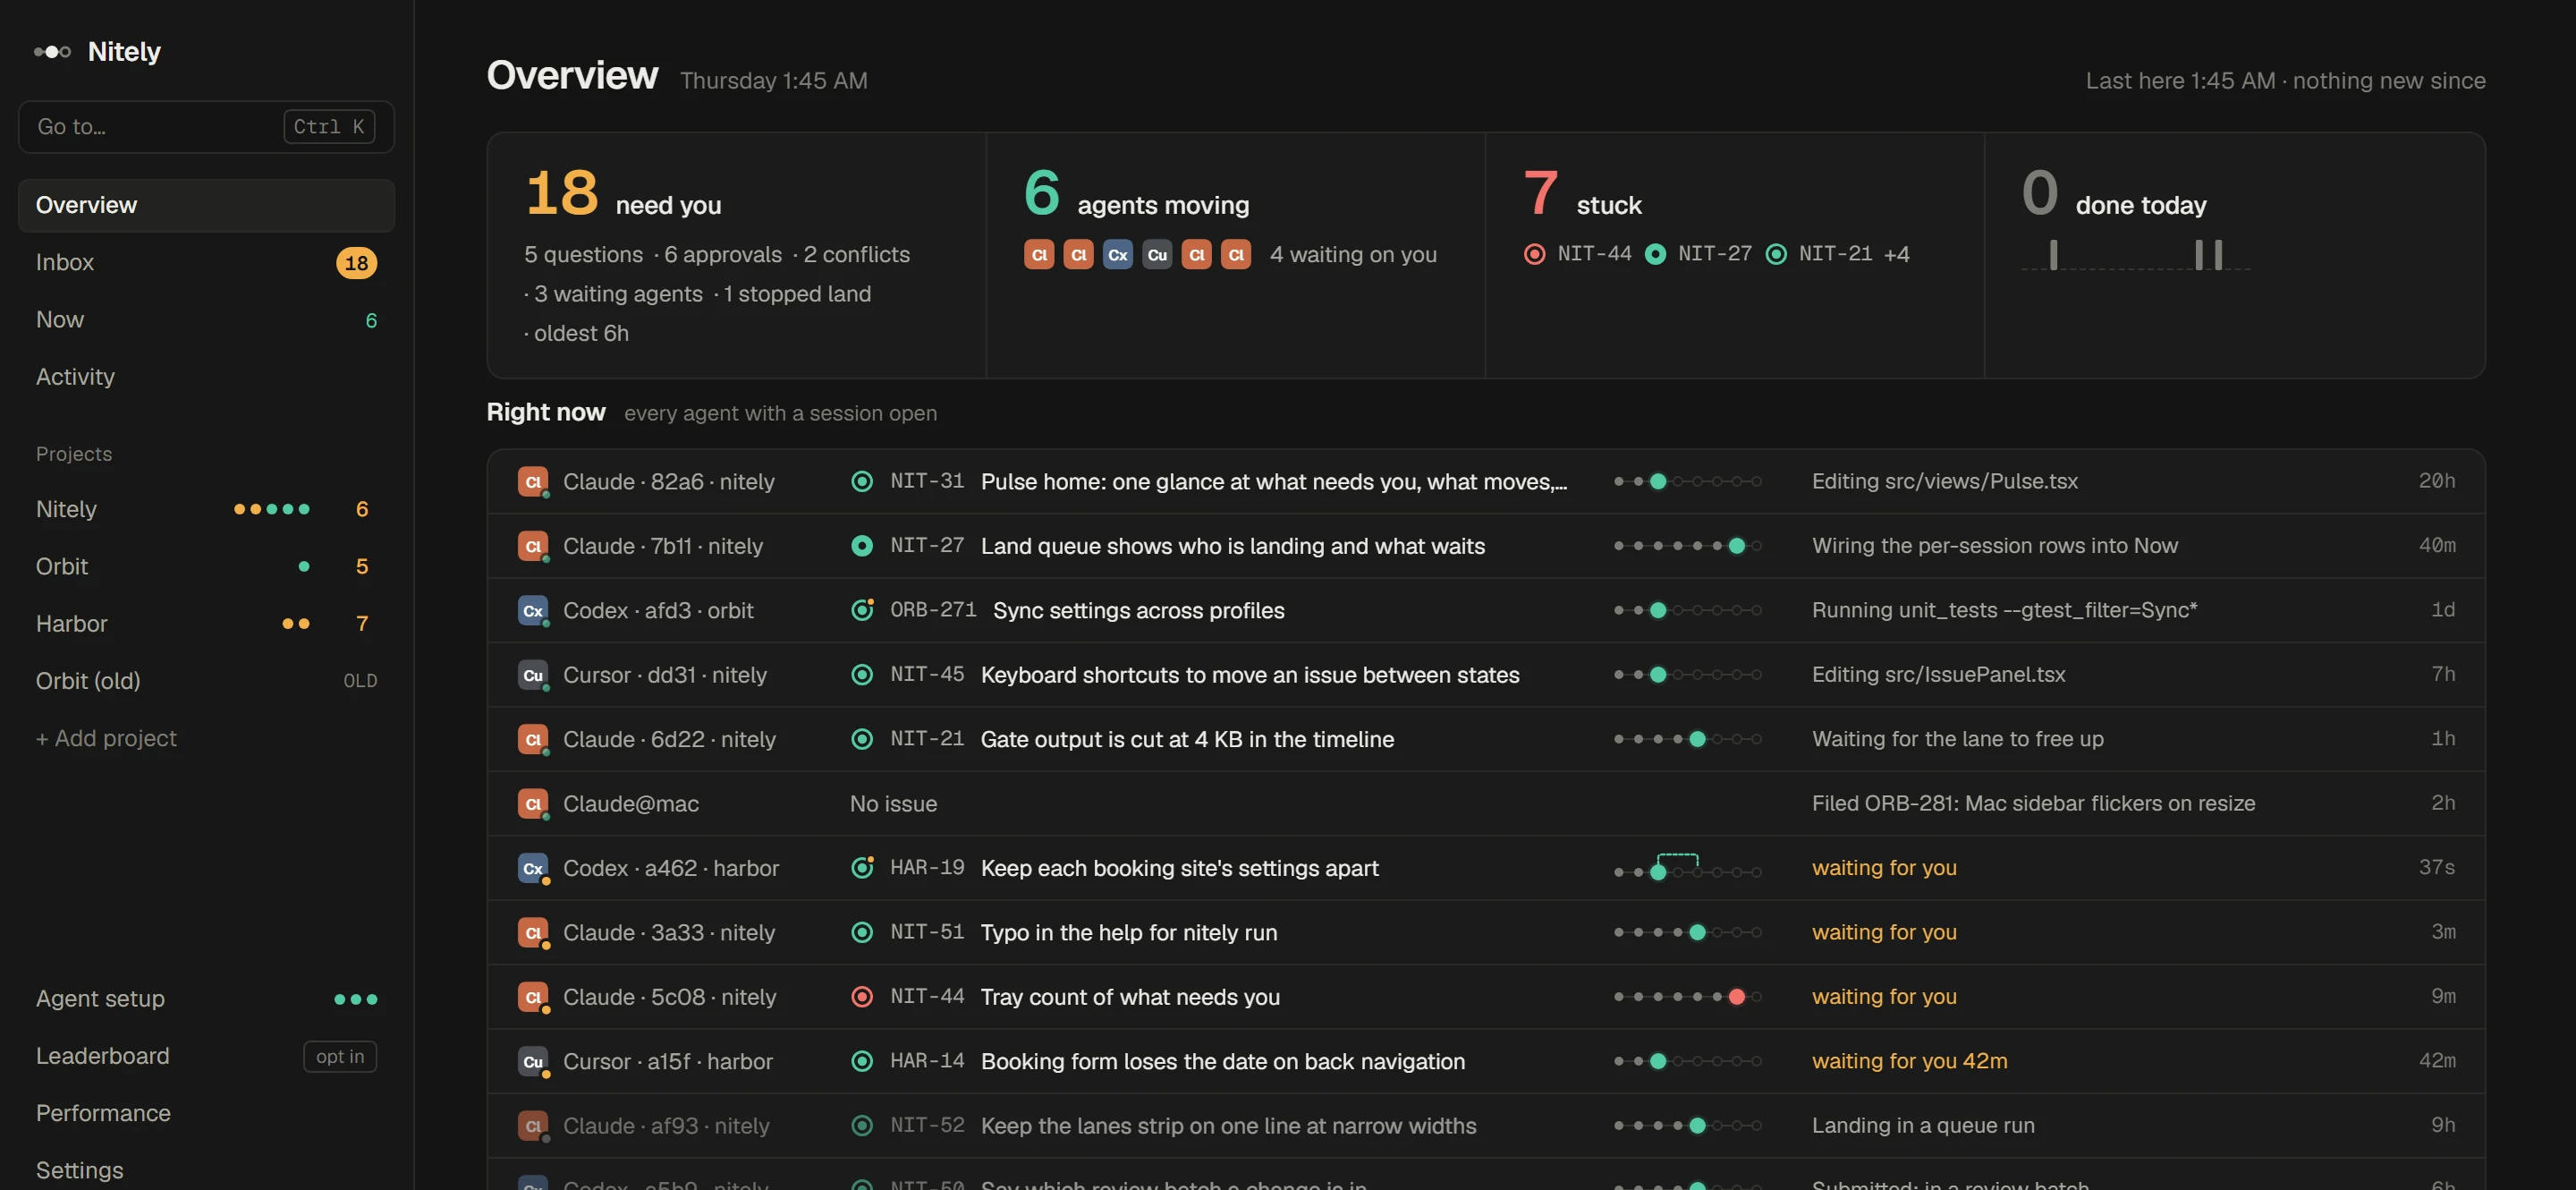This screenshot has width=2576, height=1190.
Task: Click the Claude@mac agent icon
Action: click(533, 804)
